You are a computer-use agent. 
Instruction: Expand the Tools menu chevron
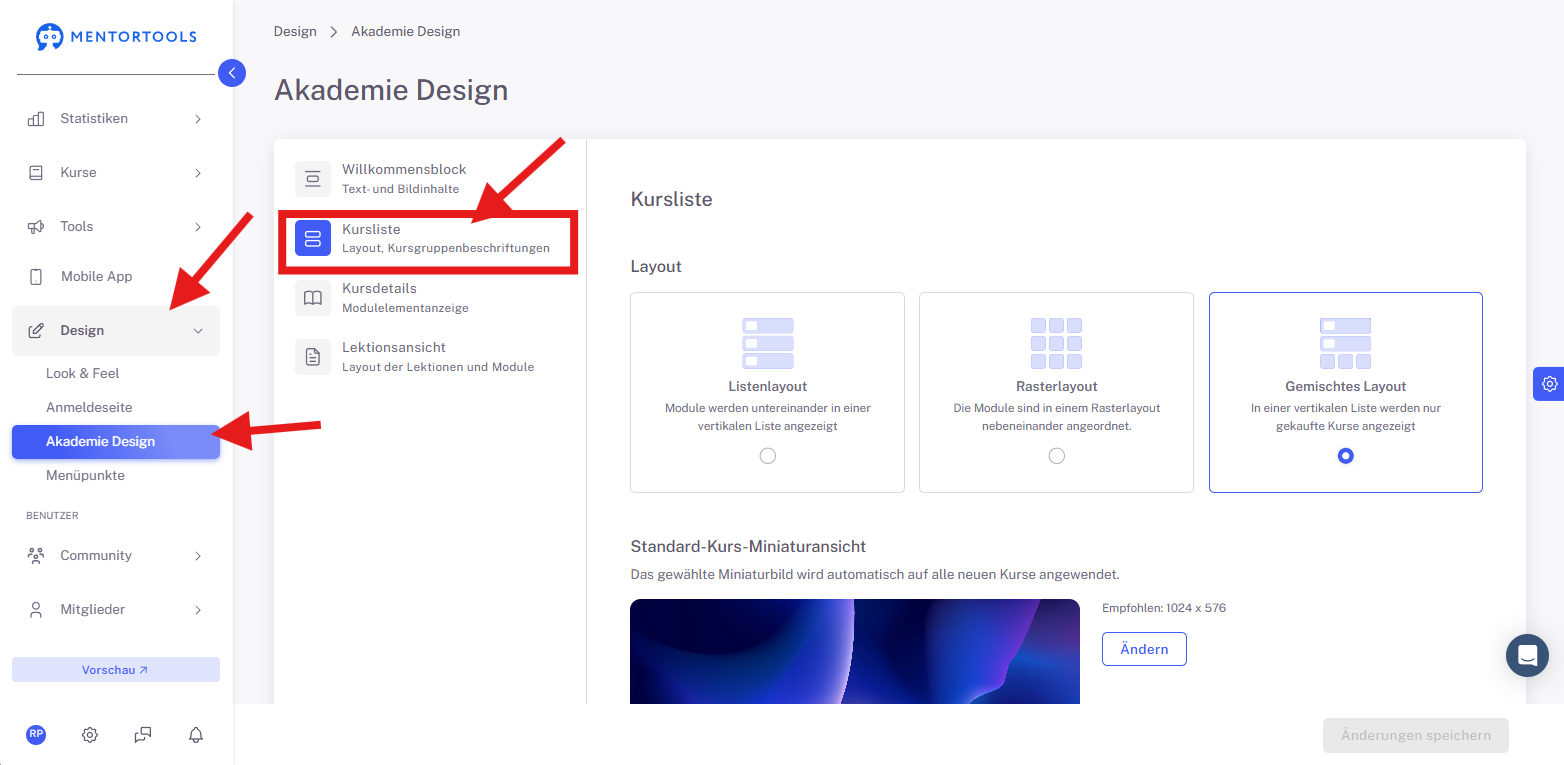coord(198,227)
